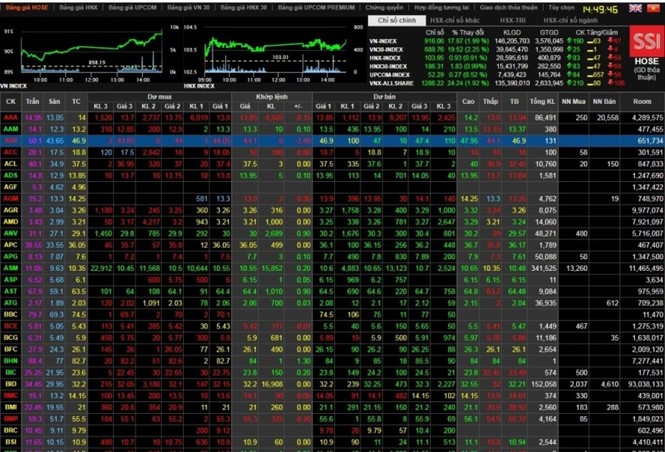Select the Chỉ số chính tab
The height and width of the screenshot is (452, 665).
397,20
